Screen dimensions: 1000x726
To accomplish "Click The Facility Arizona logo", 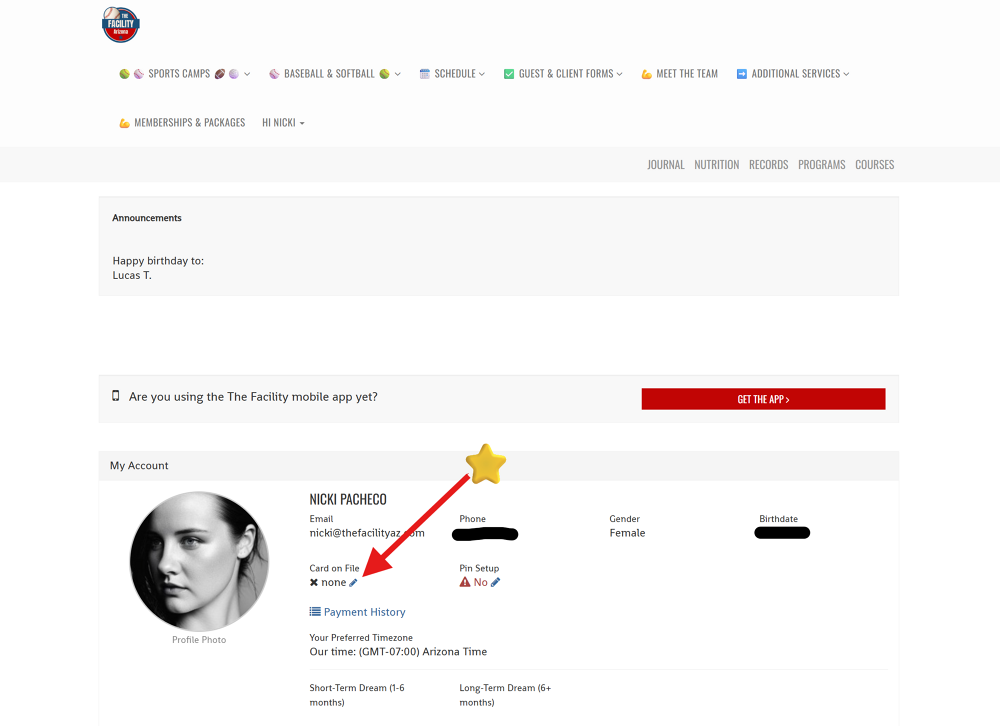I will tap(121, 24).
